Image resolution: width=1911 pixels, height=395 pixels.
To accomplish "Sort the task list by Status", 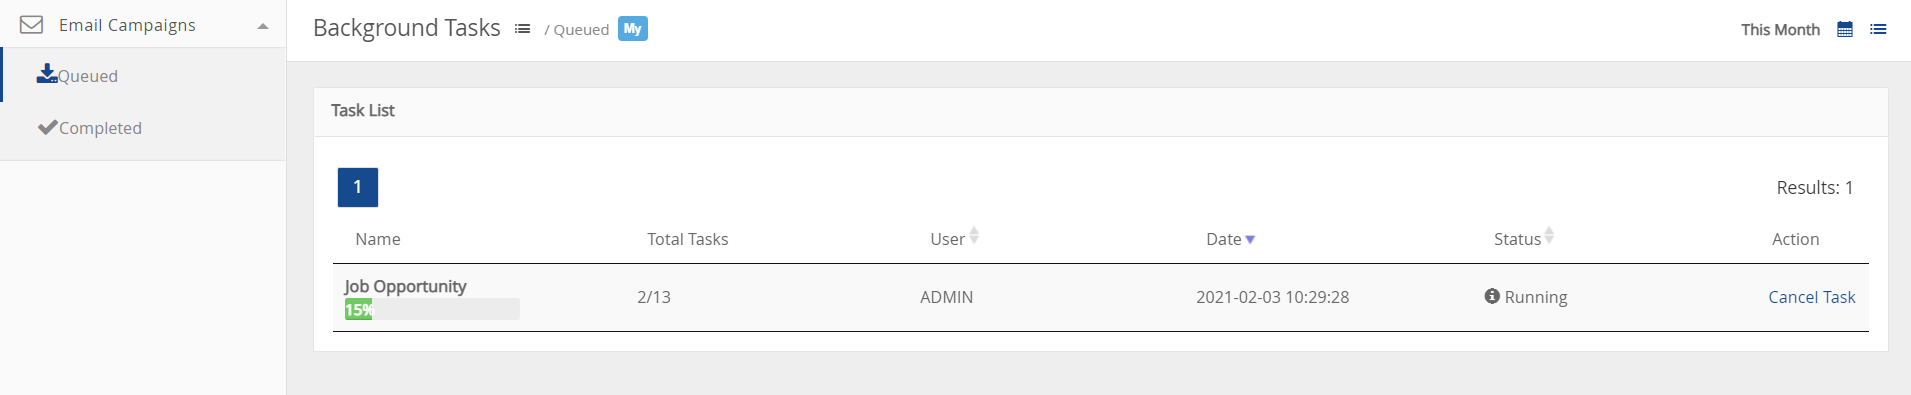I will (1524, 238).
